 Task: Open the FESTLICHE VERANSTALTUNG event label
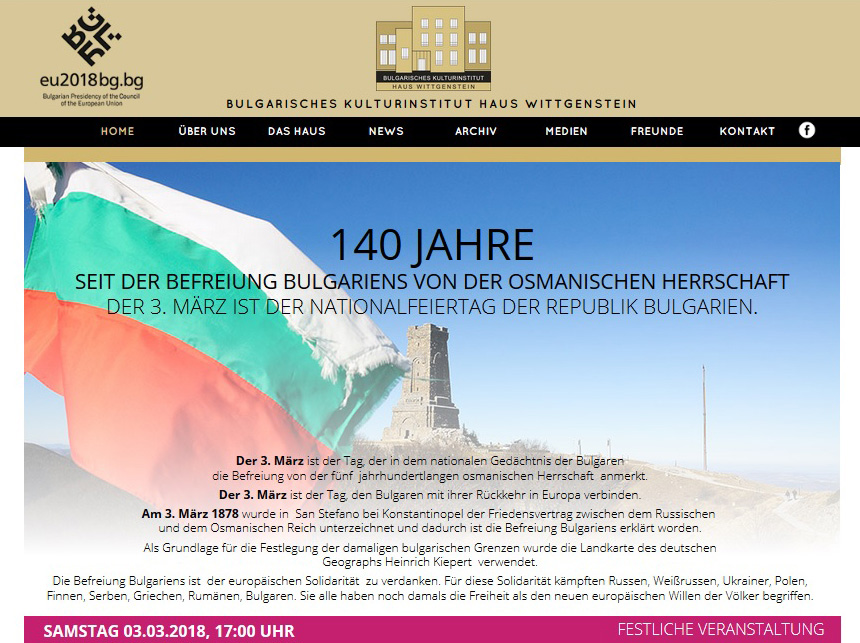pos(720,630)
